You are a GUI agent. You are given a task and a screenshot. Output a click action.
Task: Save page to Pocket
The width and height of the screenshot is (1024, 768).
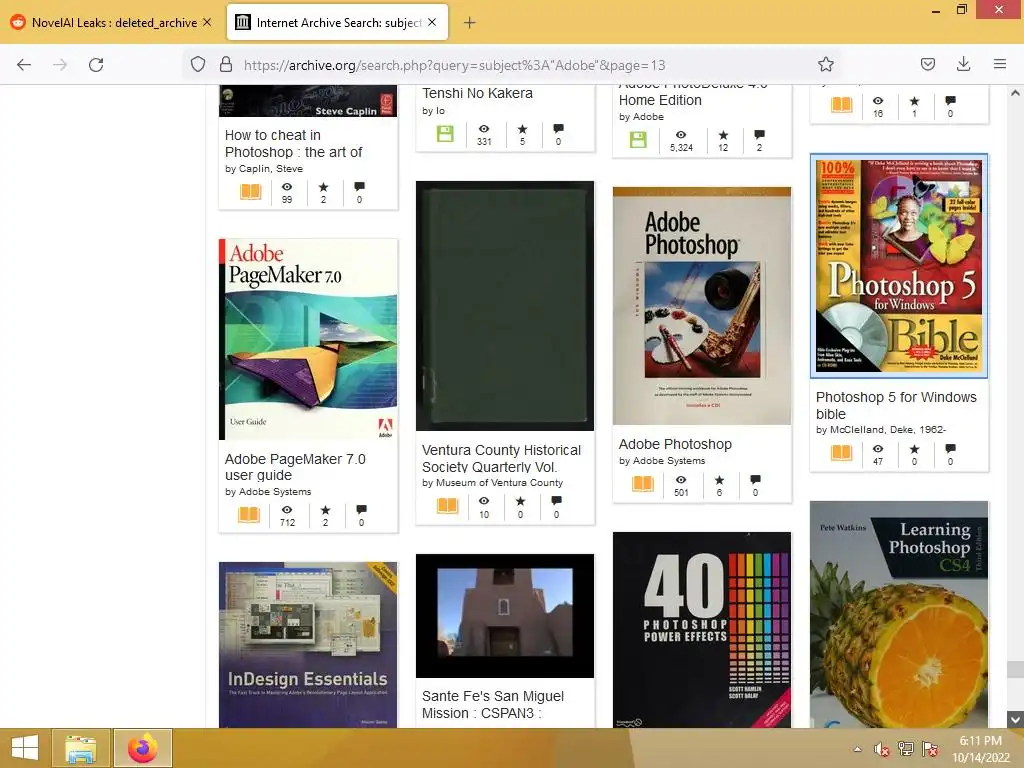[x=927, y=64]
